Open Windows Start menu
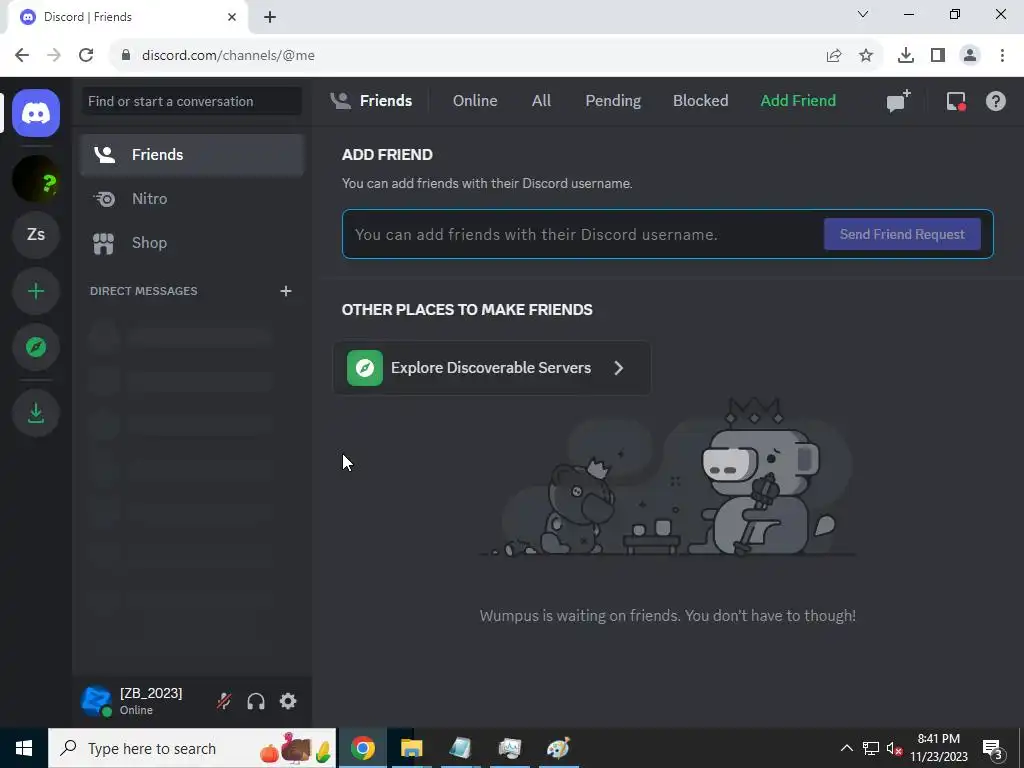The width and height of the screenshot is (1024, 768). click(24, 748)
